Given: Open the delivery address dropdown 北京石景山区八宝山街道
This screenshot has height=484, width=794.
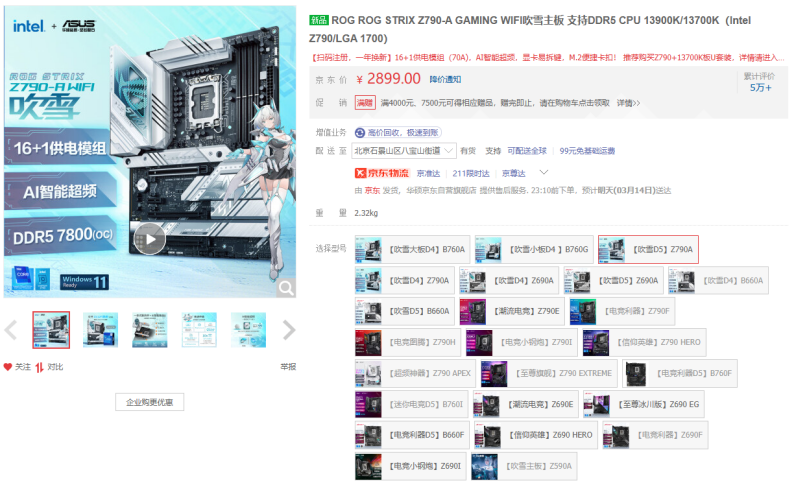Looking at the screenshot, I should coord(405,151).
